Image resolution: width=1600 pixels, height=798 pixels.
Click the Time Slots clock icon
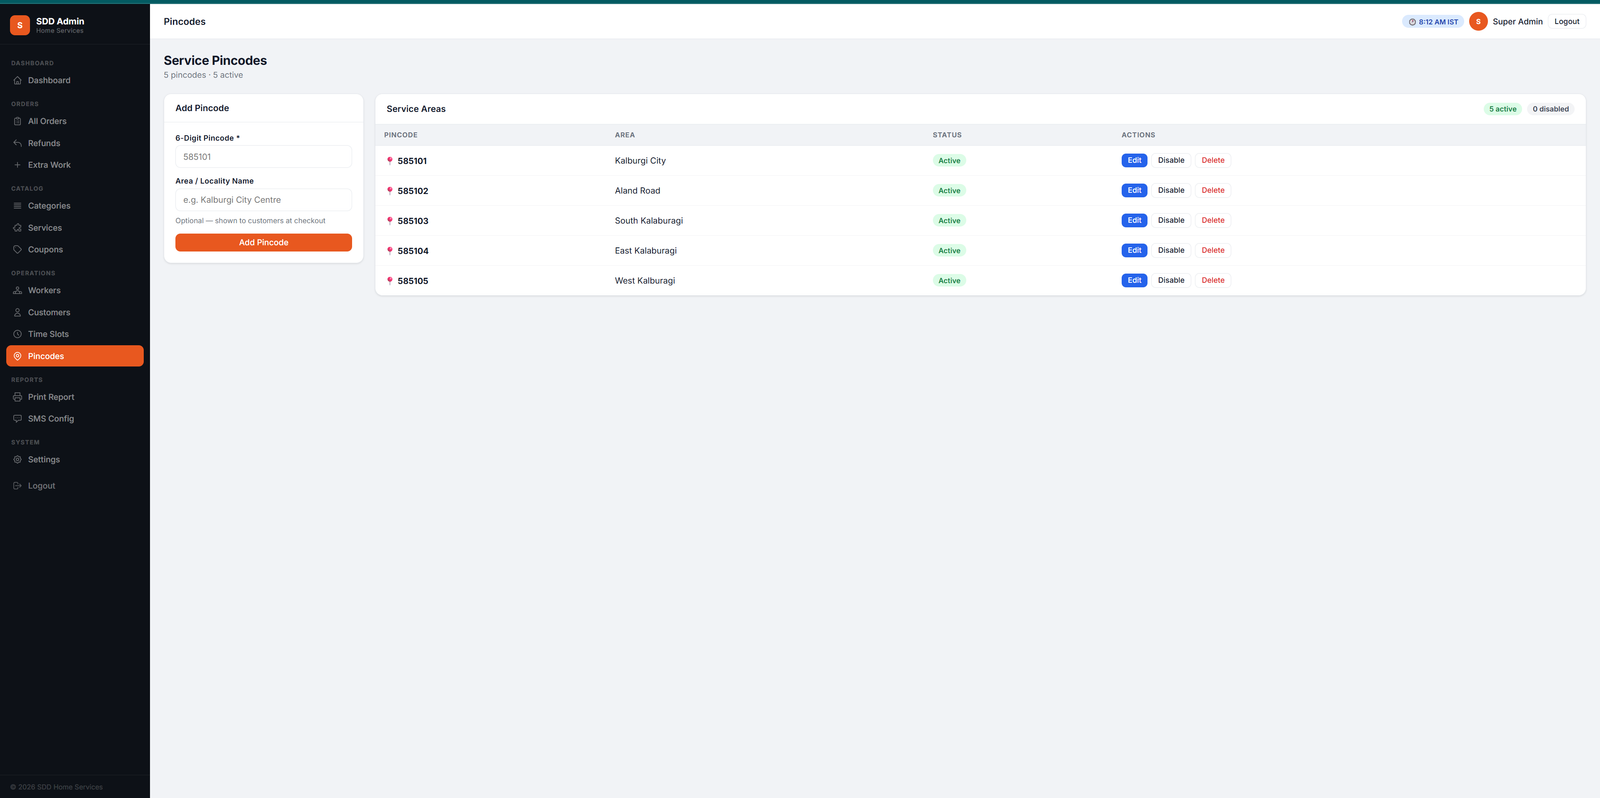(17, 334)
